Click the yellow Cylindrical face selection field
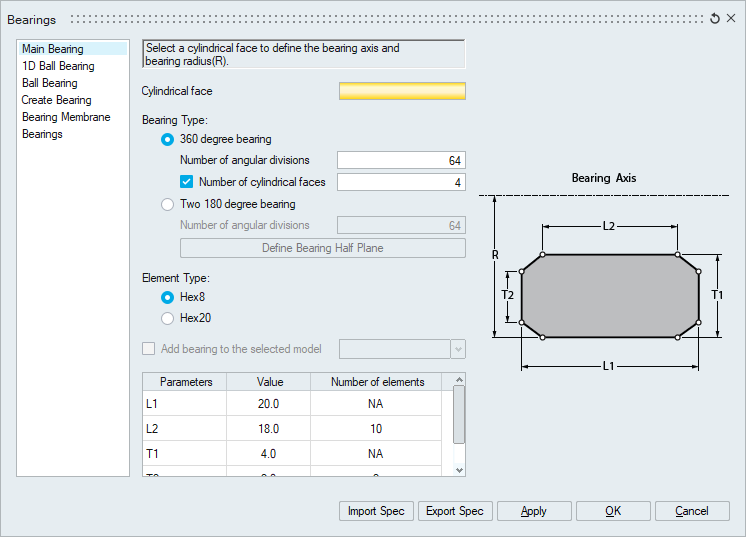The image size is (746, 537). [x=402, y=92]
